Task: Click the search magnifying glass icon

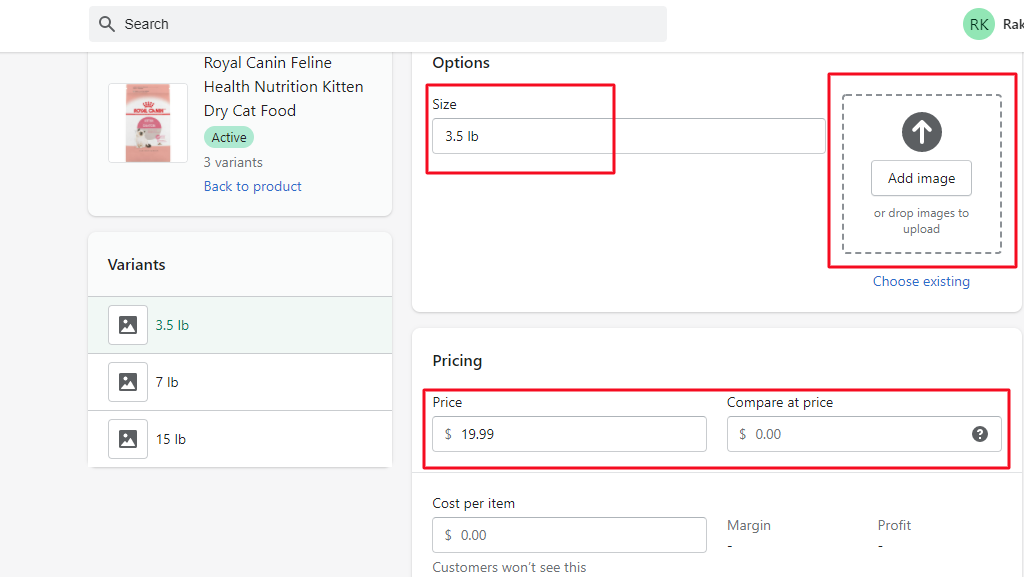Action: click(x=107, y=23)
